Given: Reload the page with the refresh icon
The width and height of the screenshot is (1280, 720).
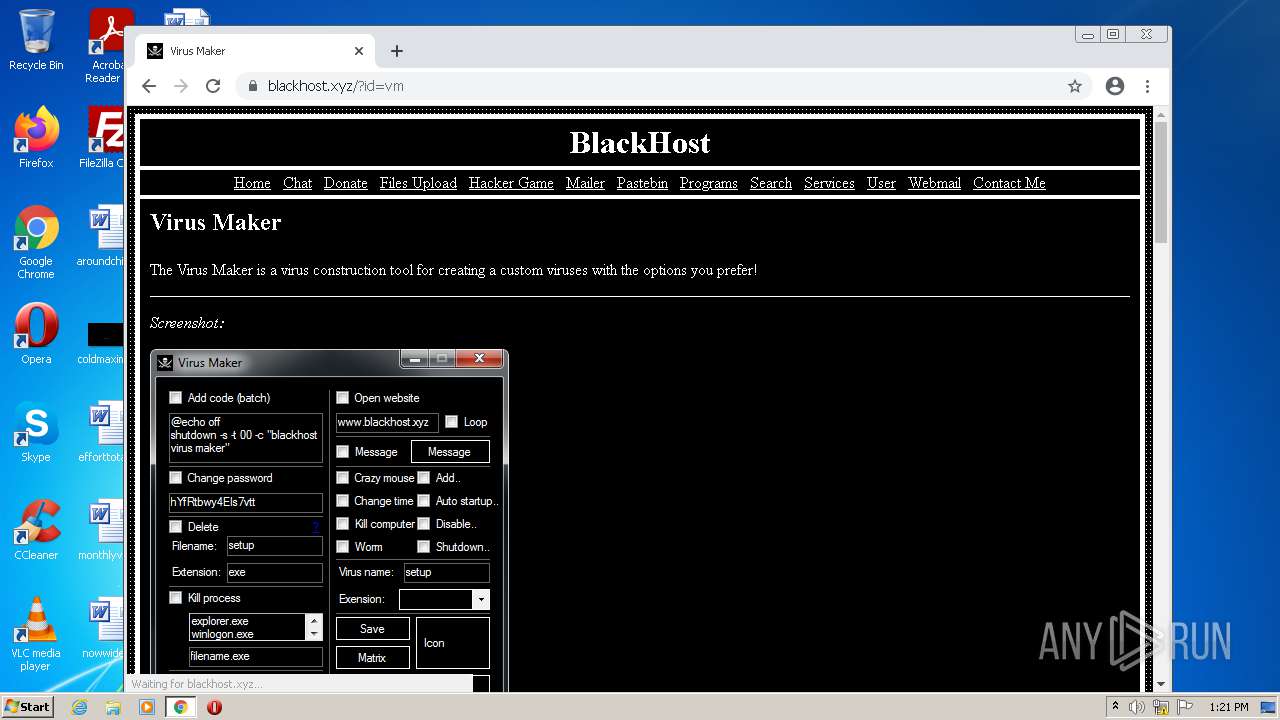Looking at the screenshot, I should point(213,86).
